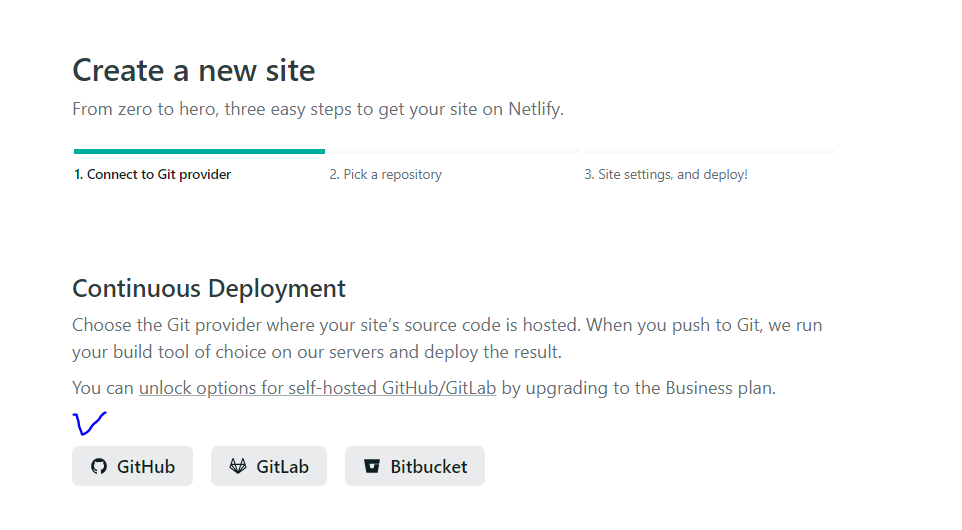Open the unlock options for self-hosted GitHub/GitLab link

317,388
